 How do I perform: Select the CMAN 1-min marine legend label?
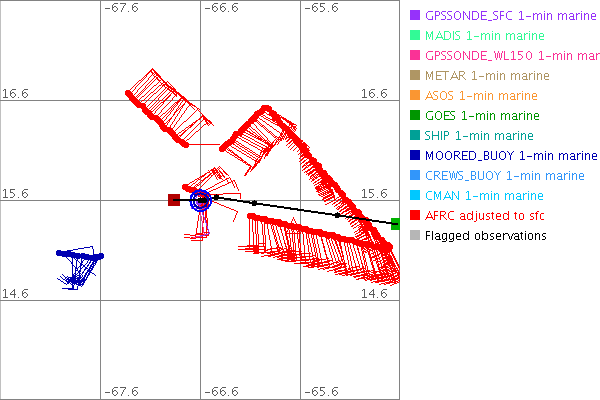click(484, 196)
